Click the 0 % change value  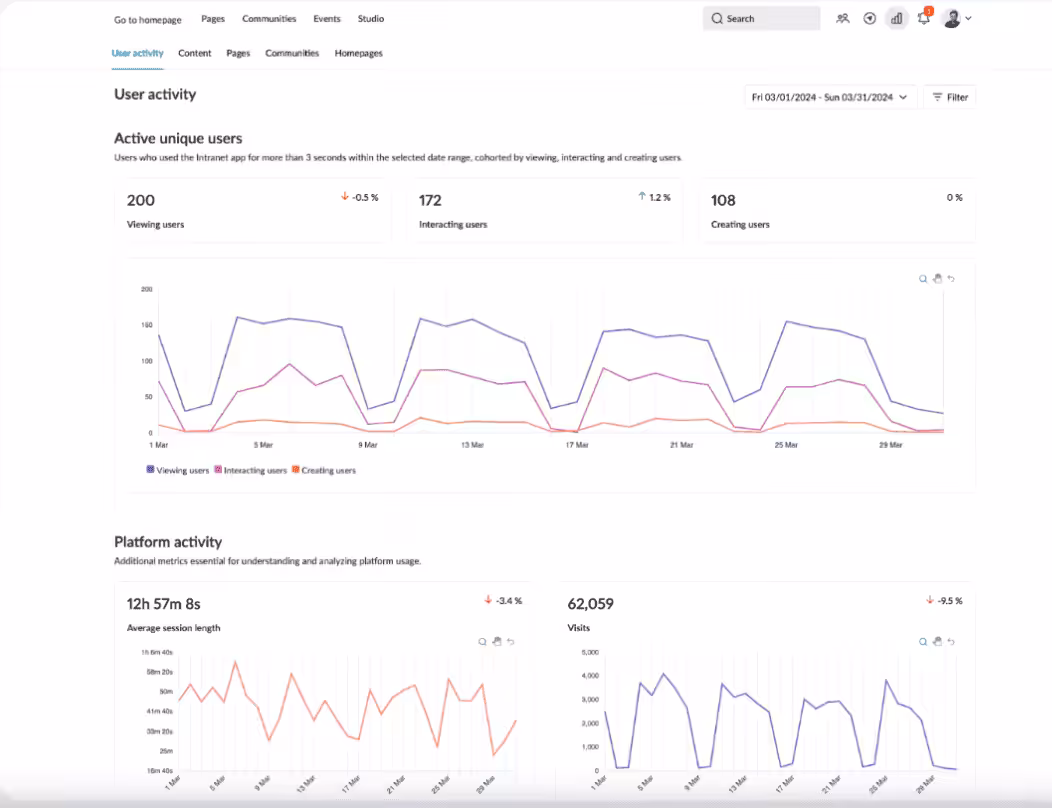pyautogui.click(x=955, y=197)
